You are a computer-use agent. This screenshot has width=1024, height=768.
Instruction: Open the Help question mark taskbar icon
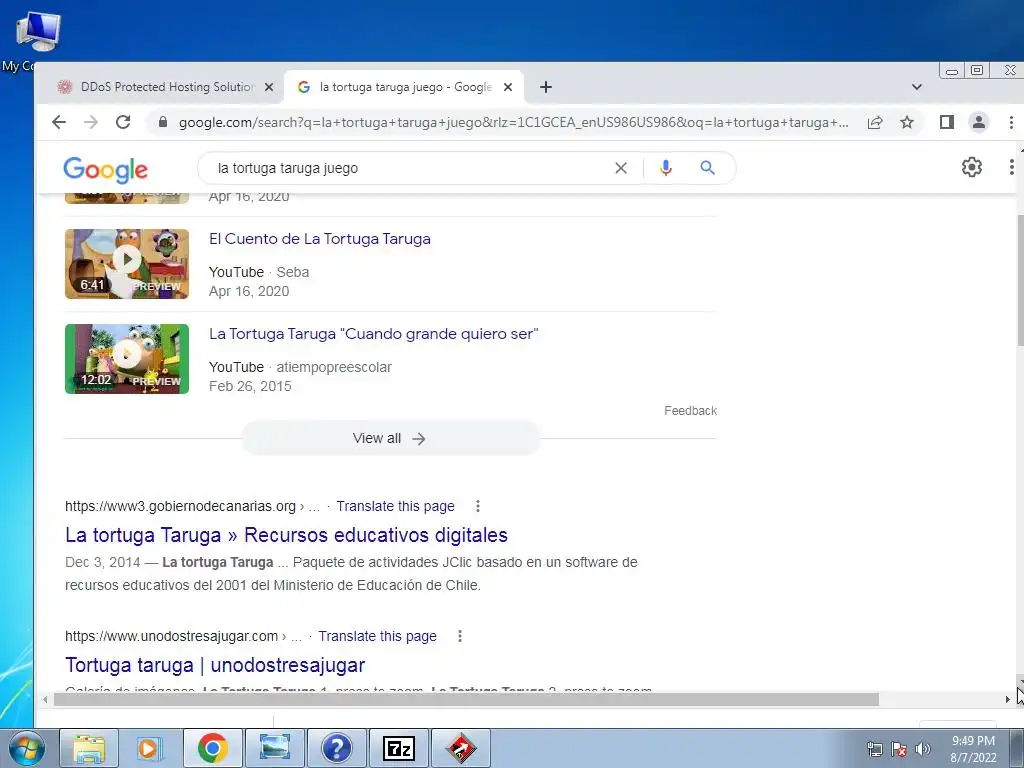click(x=337, y=748)
